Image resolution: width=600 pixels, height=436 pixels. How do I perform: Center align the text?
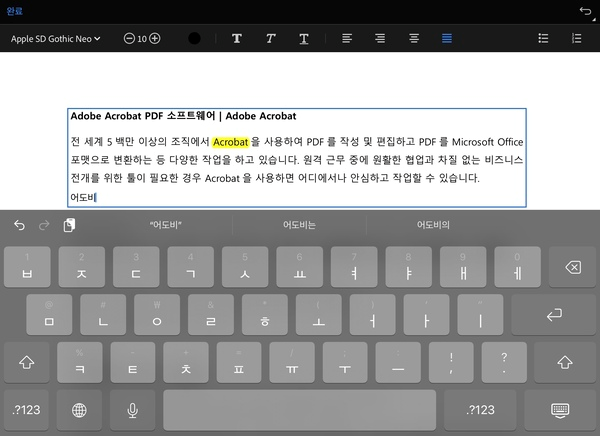pyautogui.click(x=414, y=38)
